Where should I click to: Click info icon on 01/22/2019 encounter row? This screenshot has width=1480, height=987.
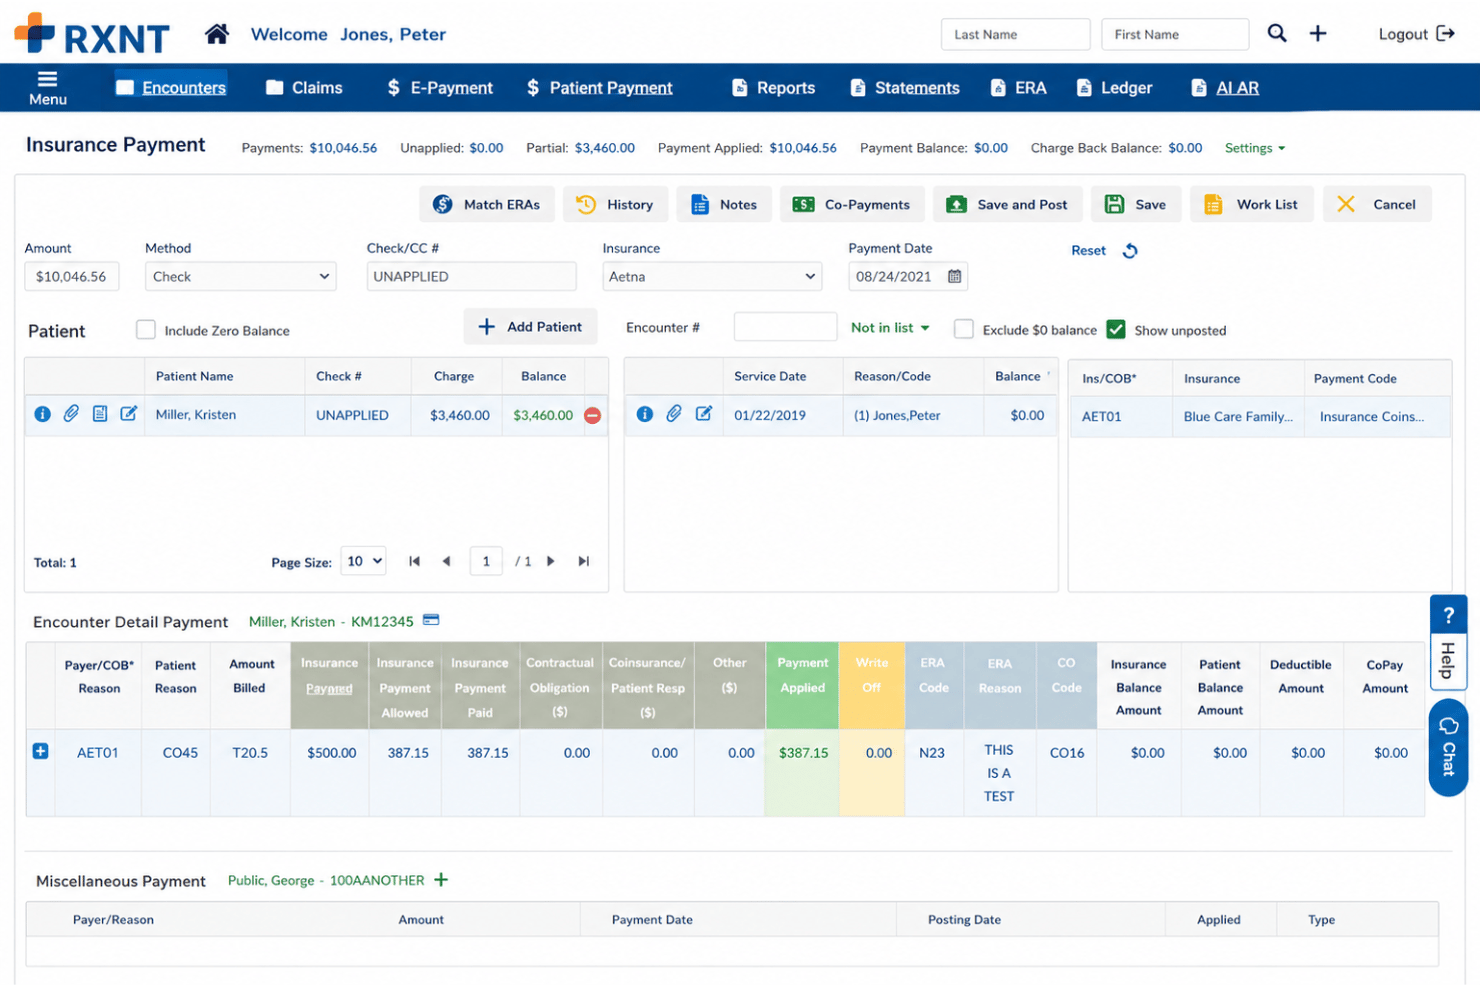[645, 414]
